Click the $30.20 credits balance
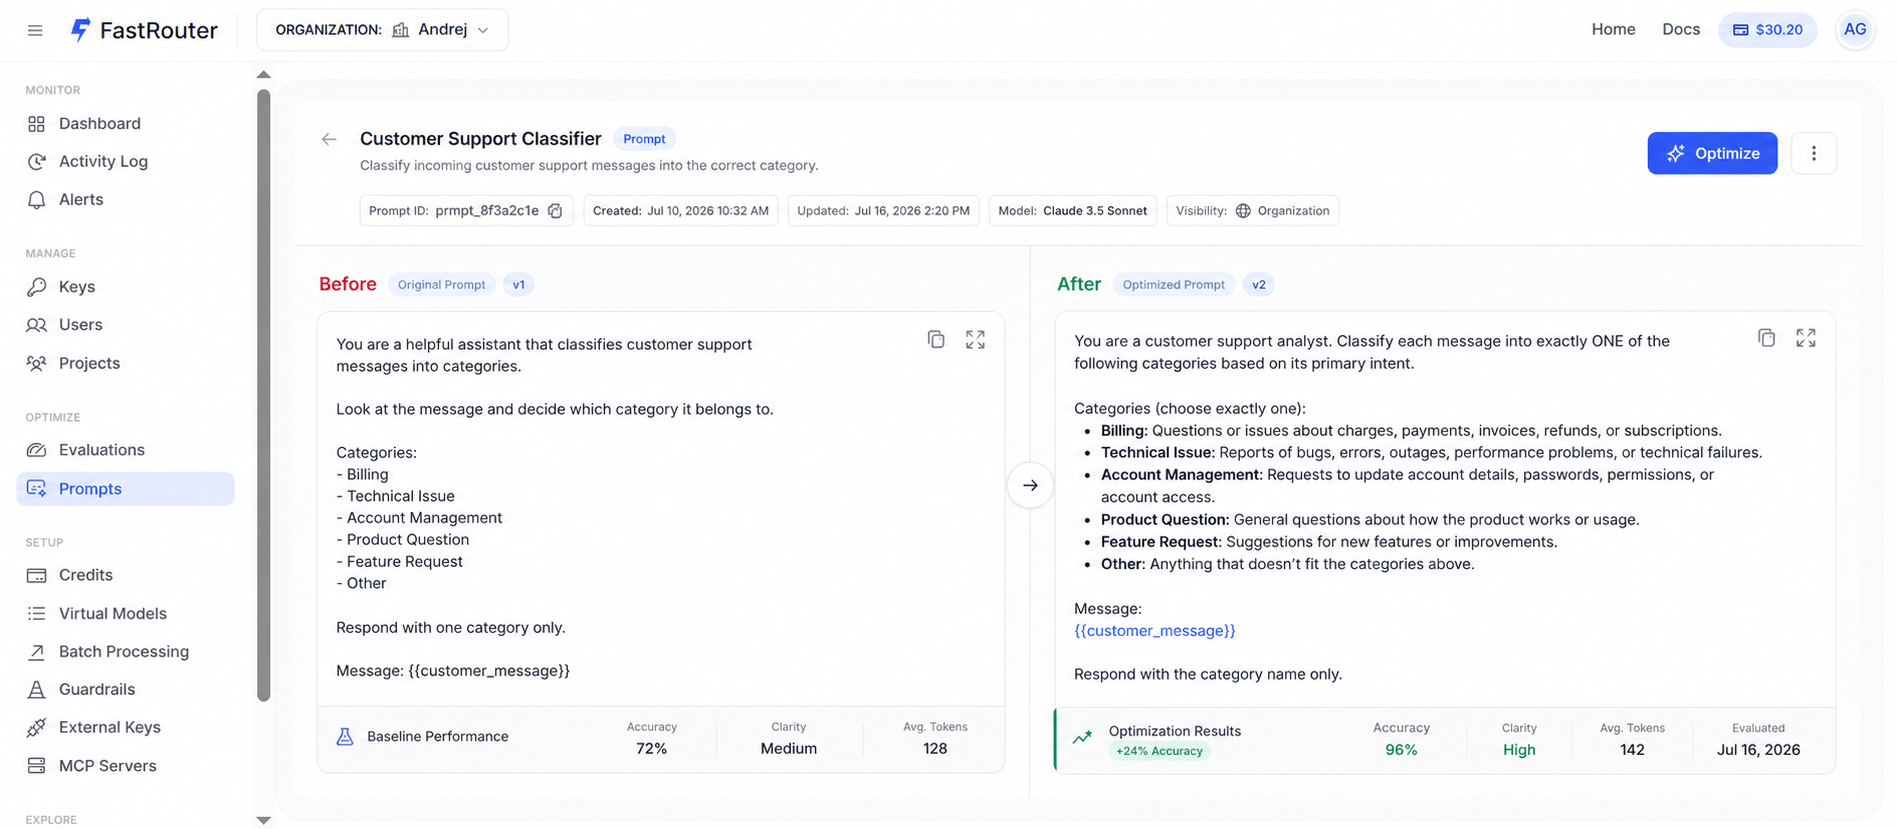 (x=1767, y=30)
